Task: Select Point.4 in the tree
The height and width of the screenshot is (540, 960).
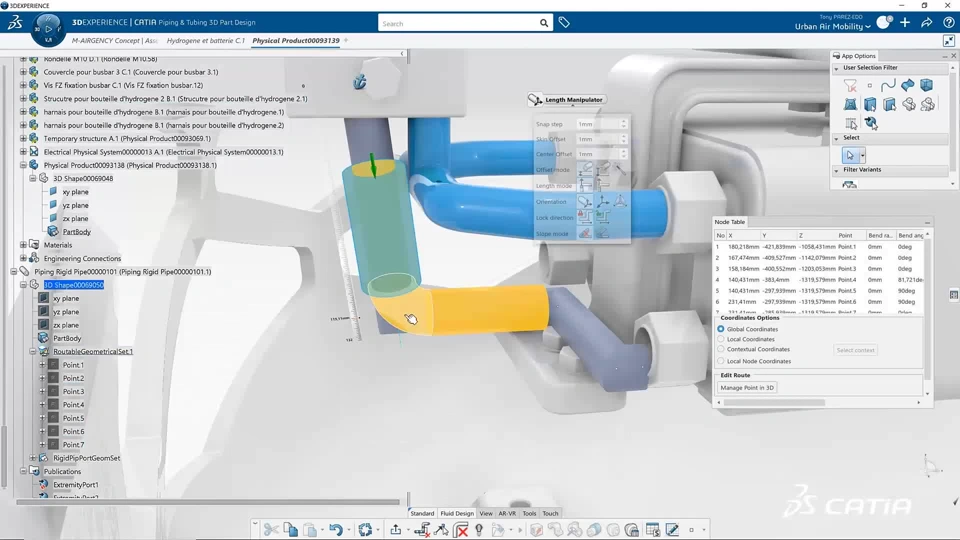Action: point(73,405)
